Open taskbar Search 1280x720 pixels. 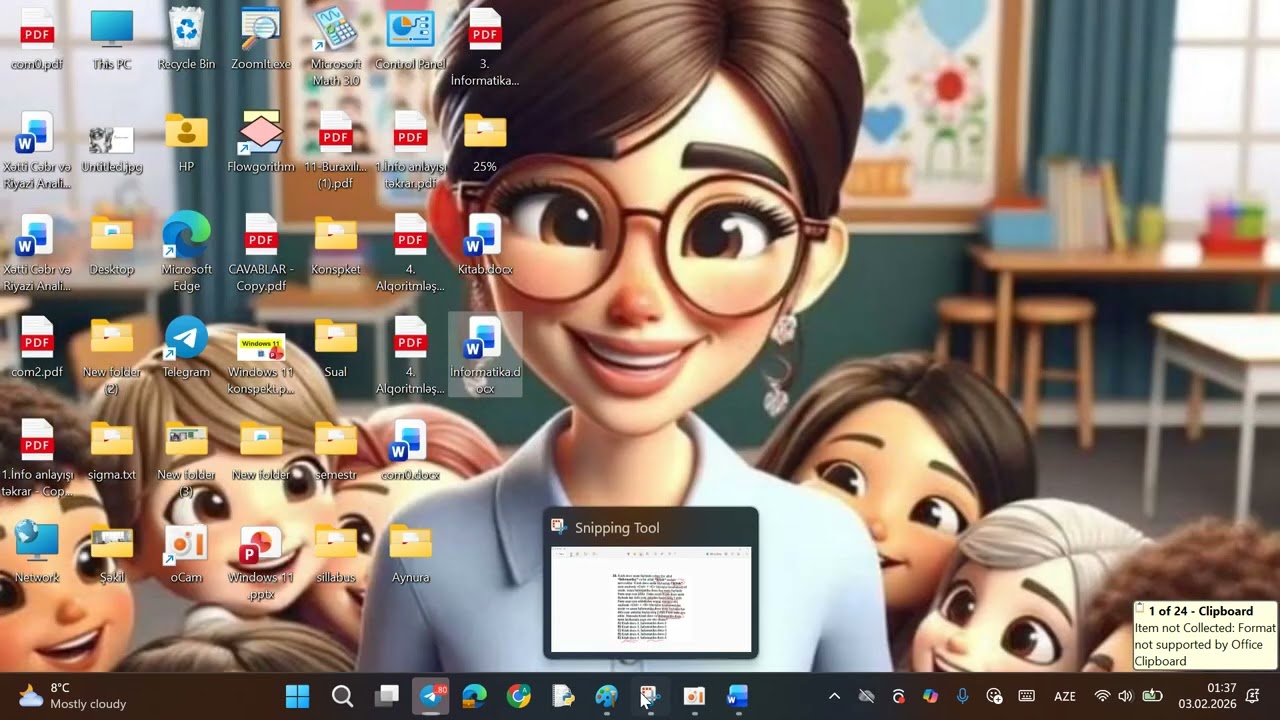(x=342, y=696)
